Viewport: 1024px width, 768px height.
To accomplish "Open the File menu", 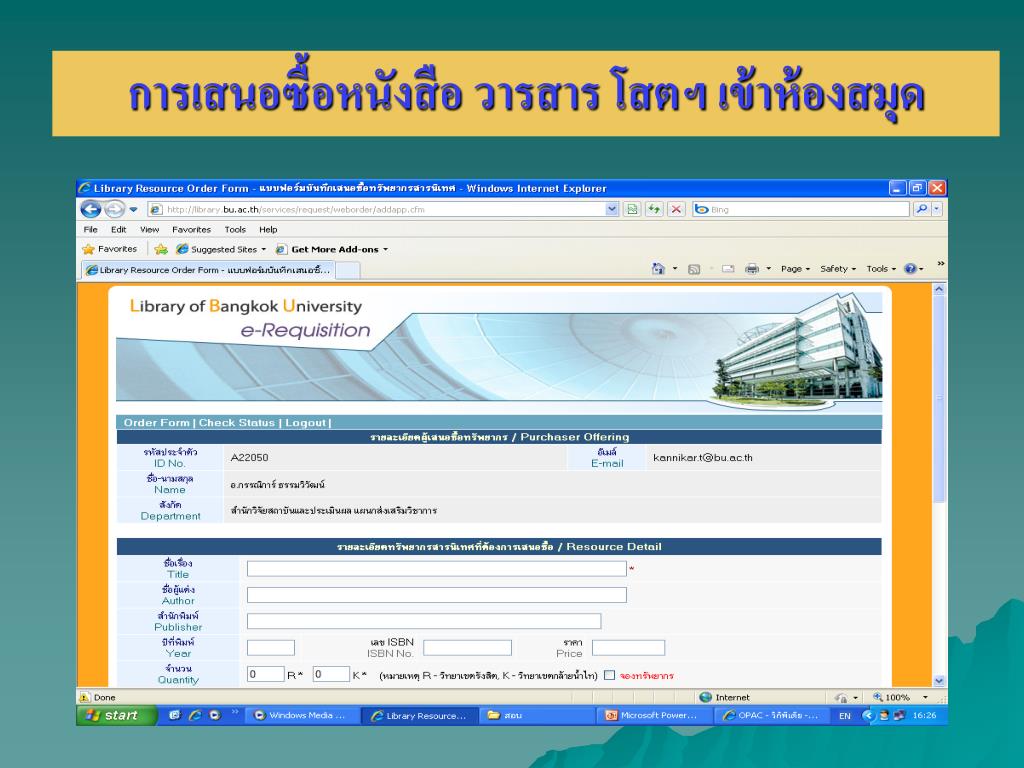I will click(90, 230).
